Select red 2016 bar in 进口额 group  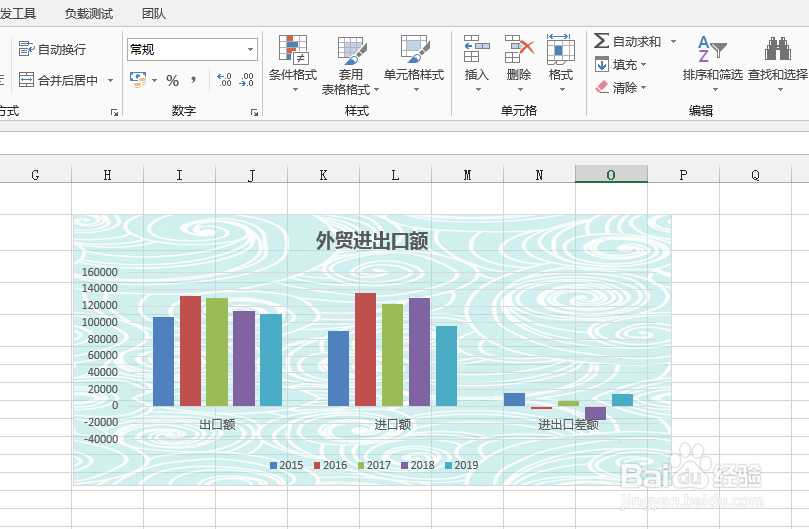coord(365,349)
